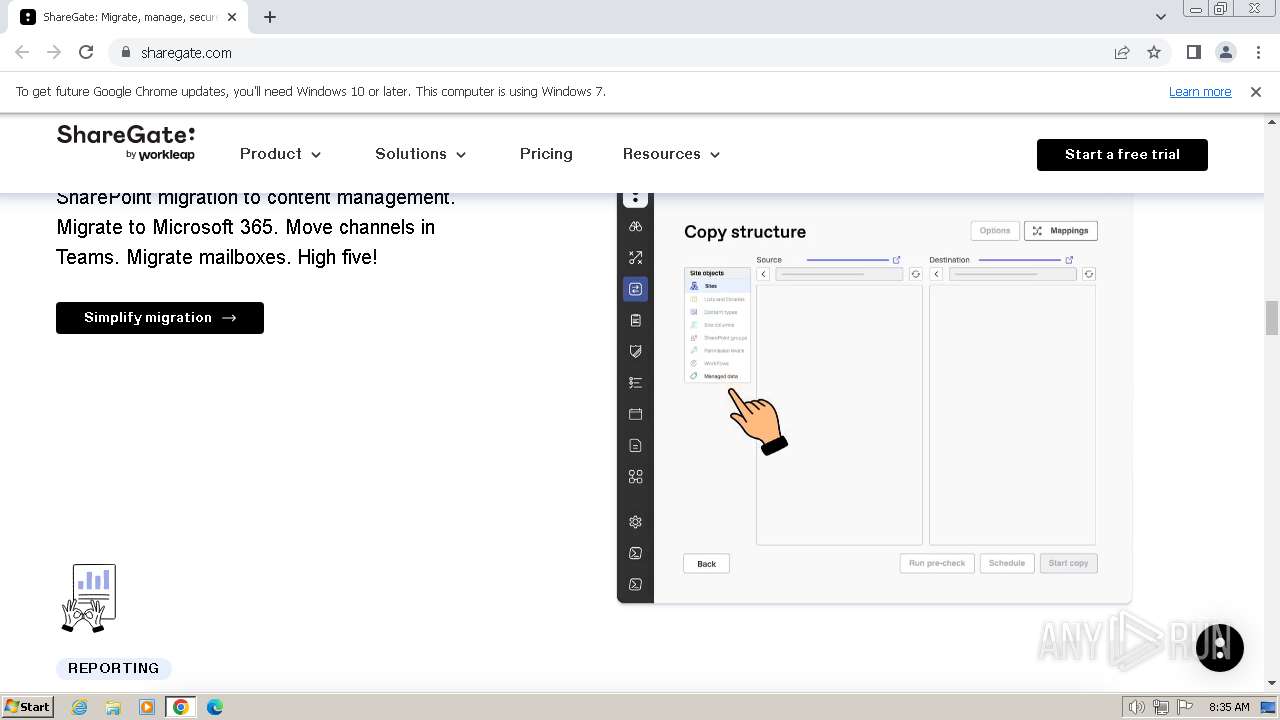Click the taskbar clock showing 8:35 AM
The image size is (1280, 720).
coord(1229,707)
